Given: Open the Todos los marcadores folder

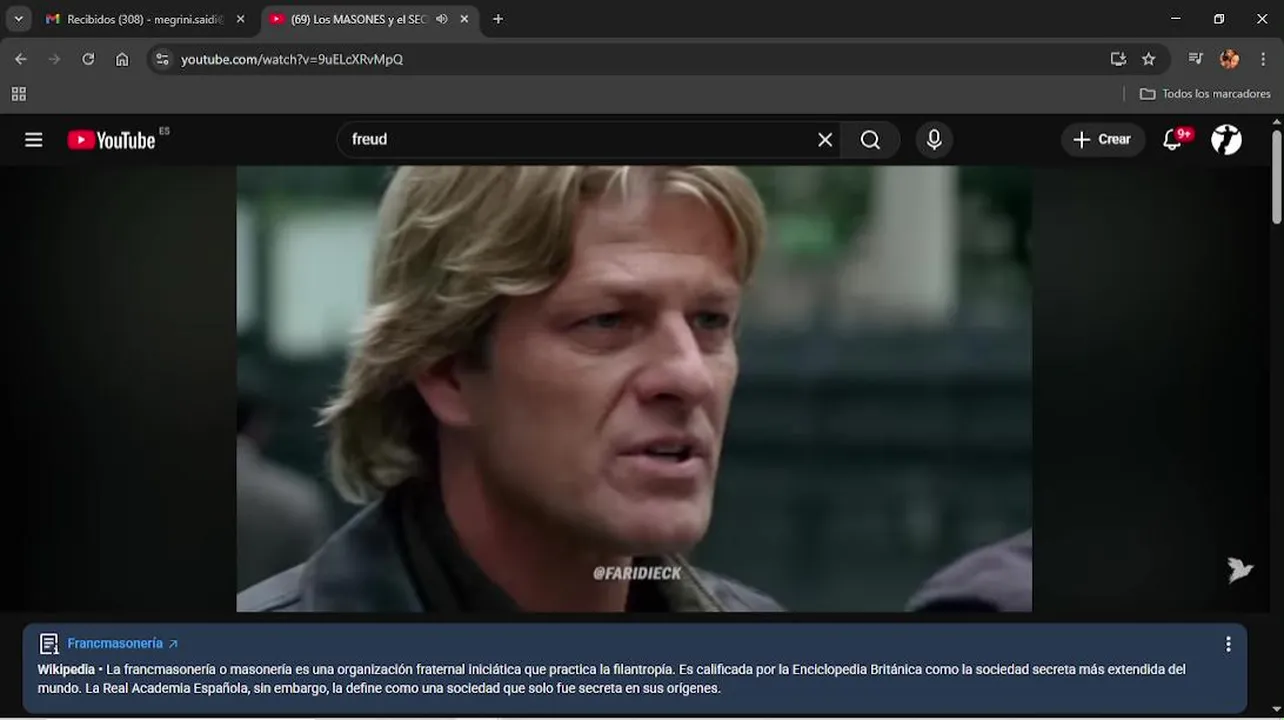Looking at the screenshot, I should [x=1205, y=94].
